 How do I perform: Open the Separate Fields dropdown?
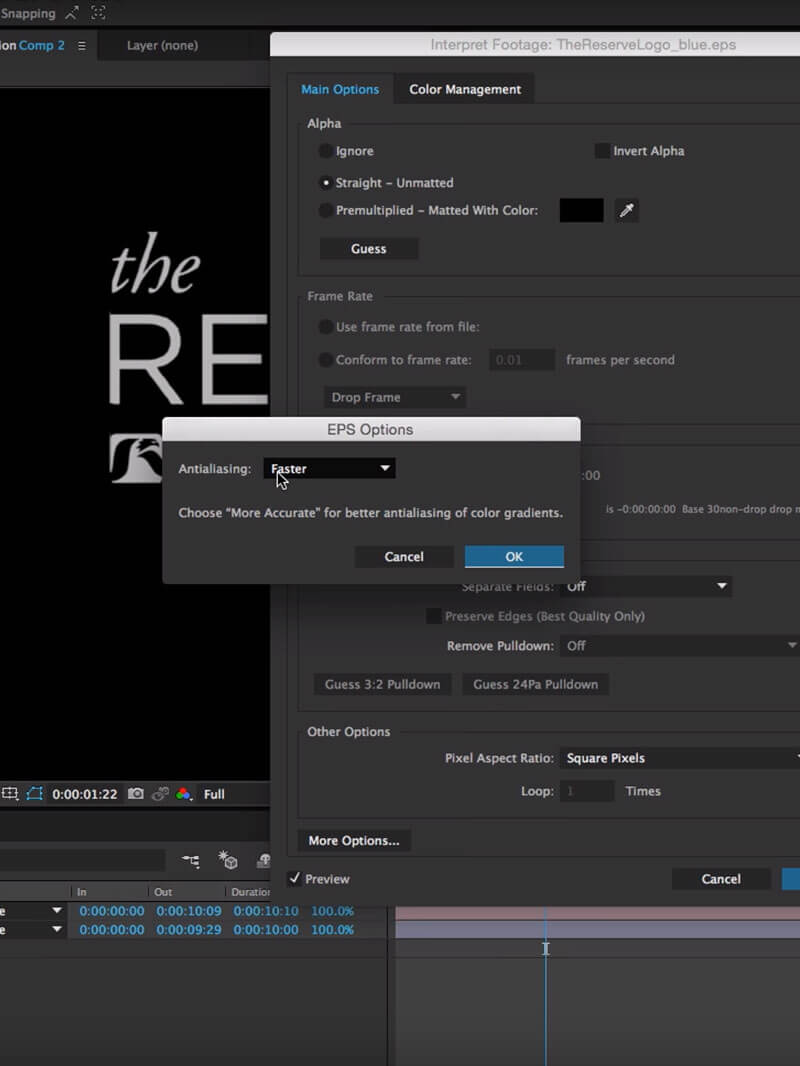[x=646, y=586]
